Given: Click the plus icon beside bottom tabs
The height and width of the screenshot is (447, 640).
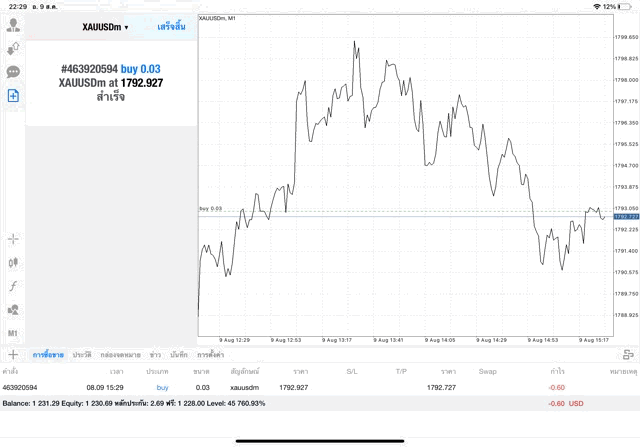Looking at the screenshot, I should [x=13, y=354].
